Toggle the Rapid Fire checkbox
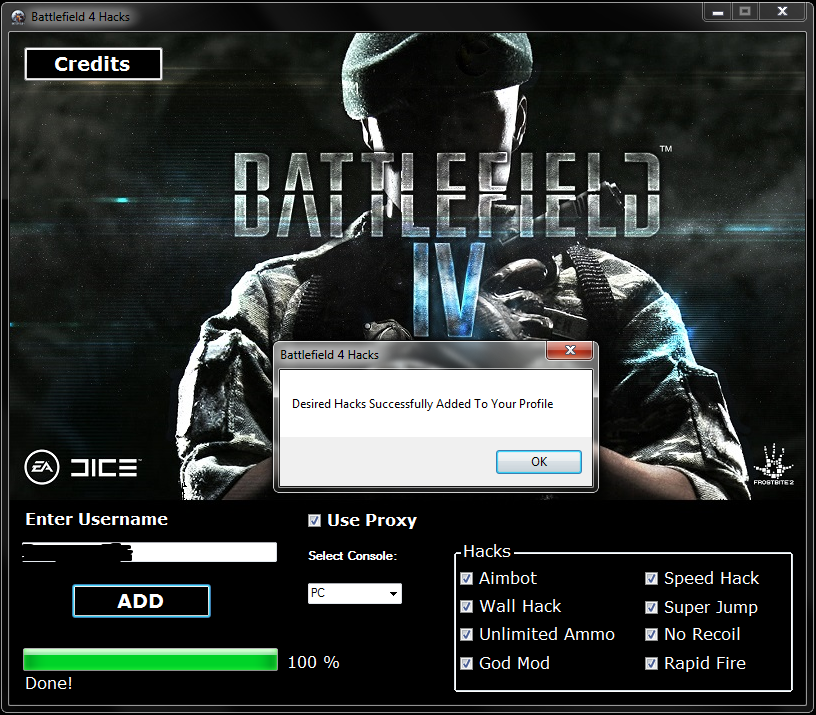 click(652, 663)
